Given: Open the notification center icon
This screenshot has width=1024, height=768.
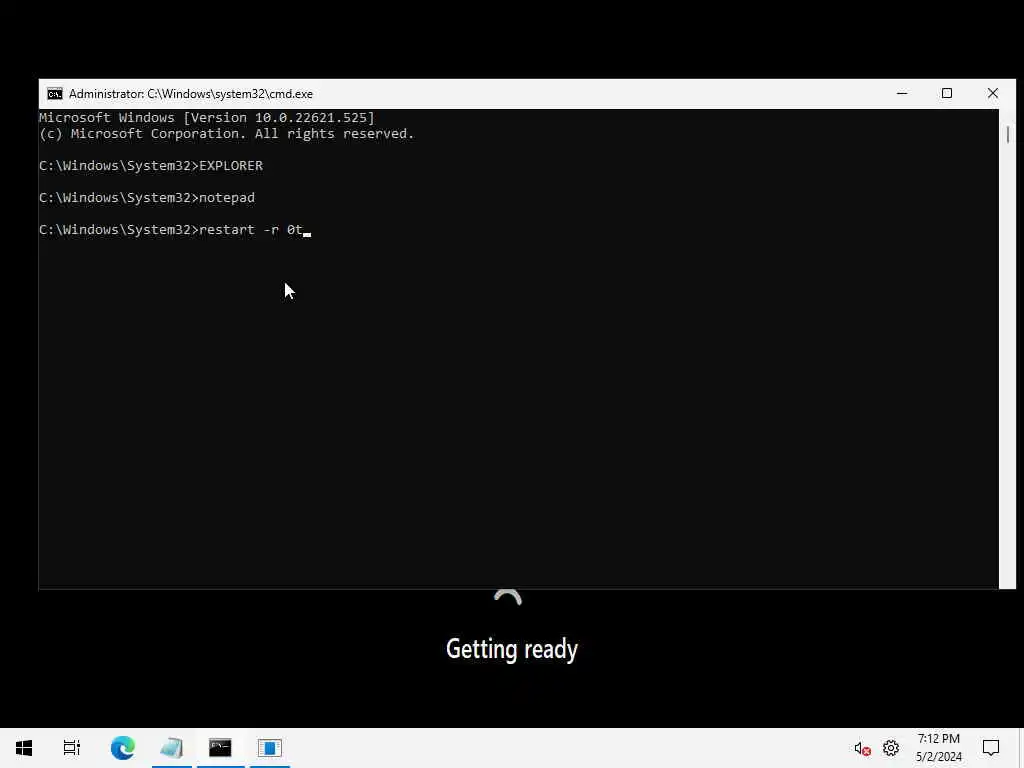Looking at the screenshot, I should pyautogui.click(x=991, y=748).
